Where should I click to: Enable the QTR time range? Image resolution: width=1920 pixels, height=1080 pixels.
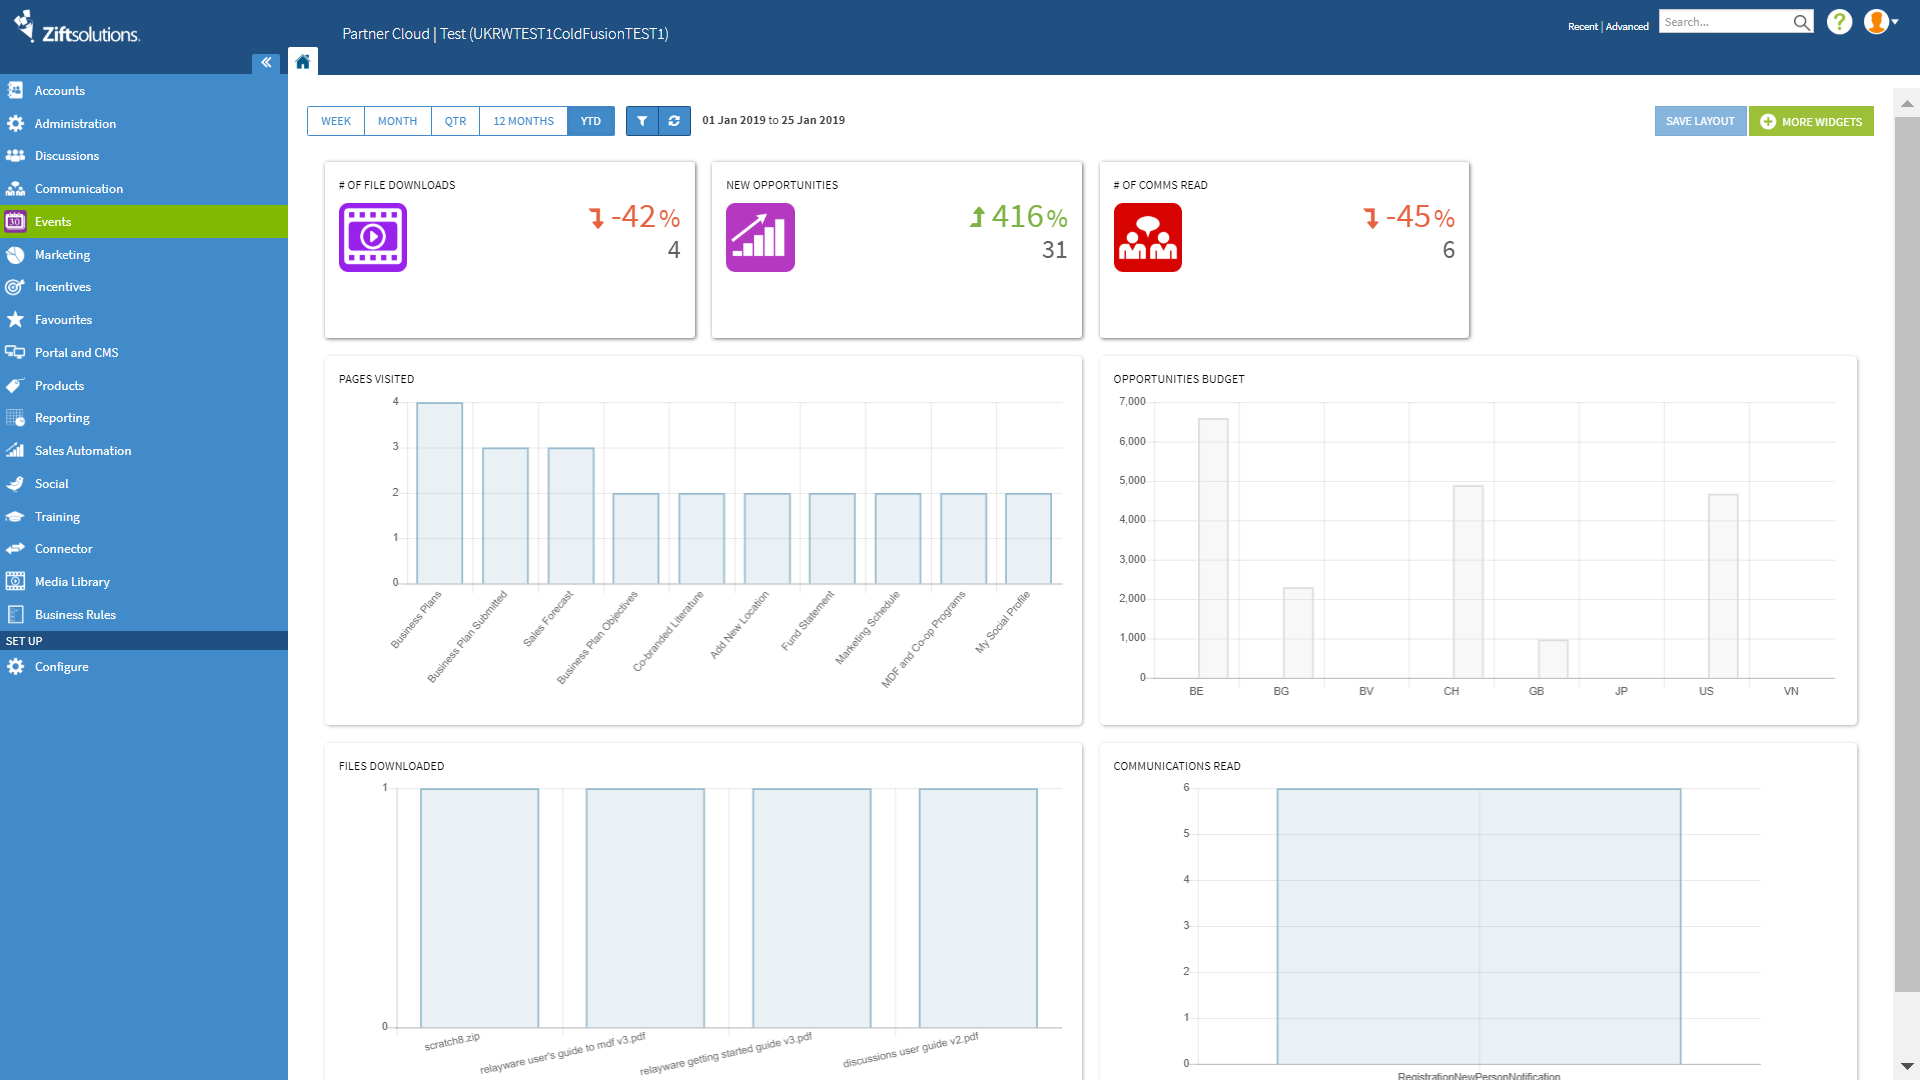[x=455, y=120]
